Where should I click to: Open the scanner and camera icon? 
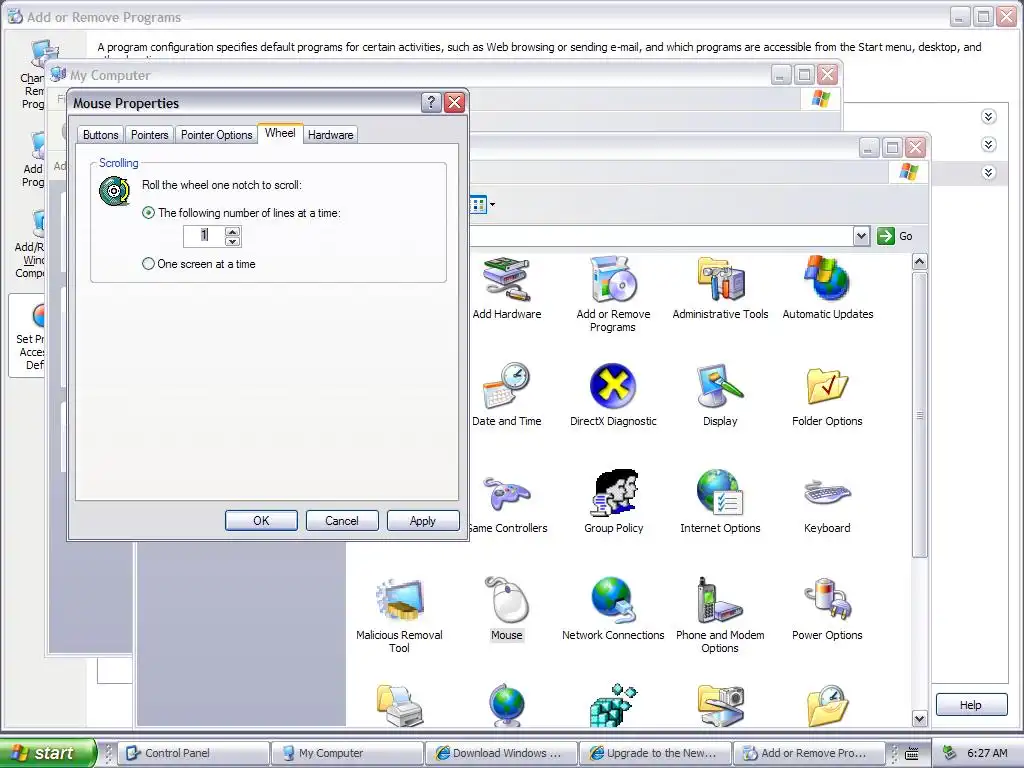(720, 705)
